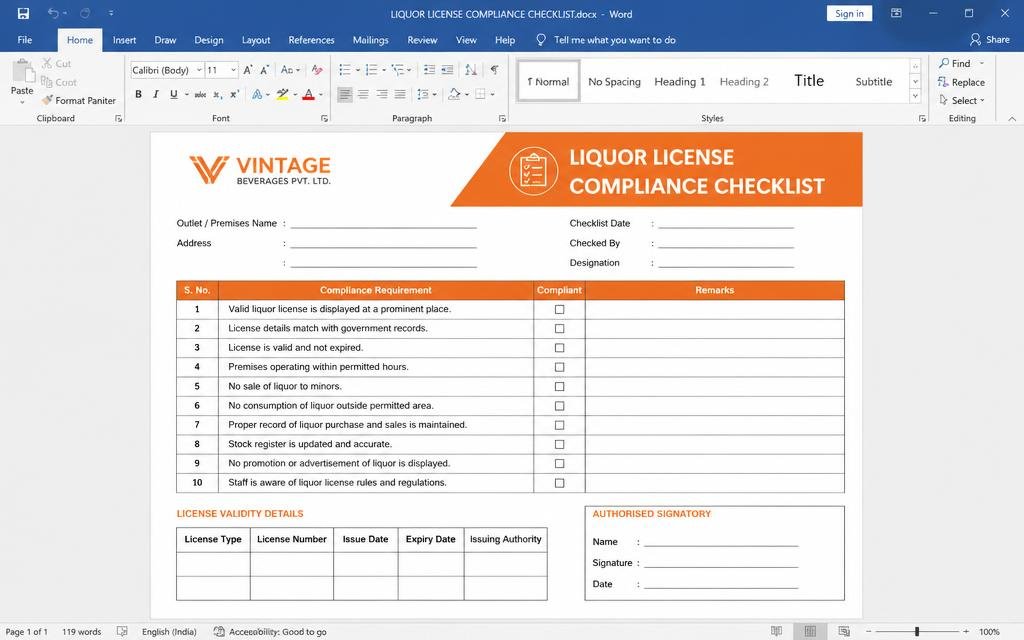Show paragraph marks and formatting symbols

[494, 70]
